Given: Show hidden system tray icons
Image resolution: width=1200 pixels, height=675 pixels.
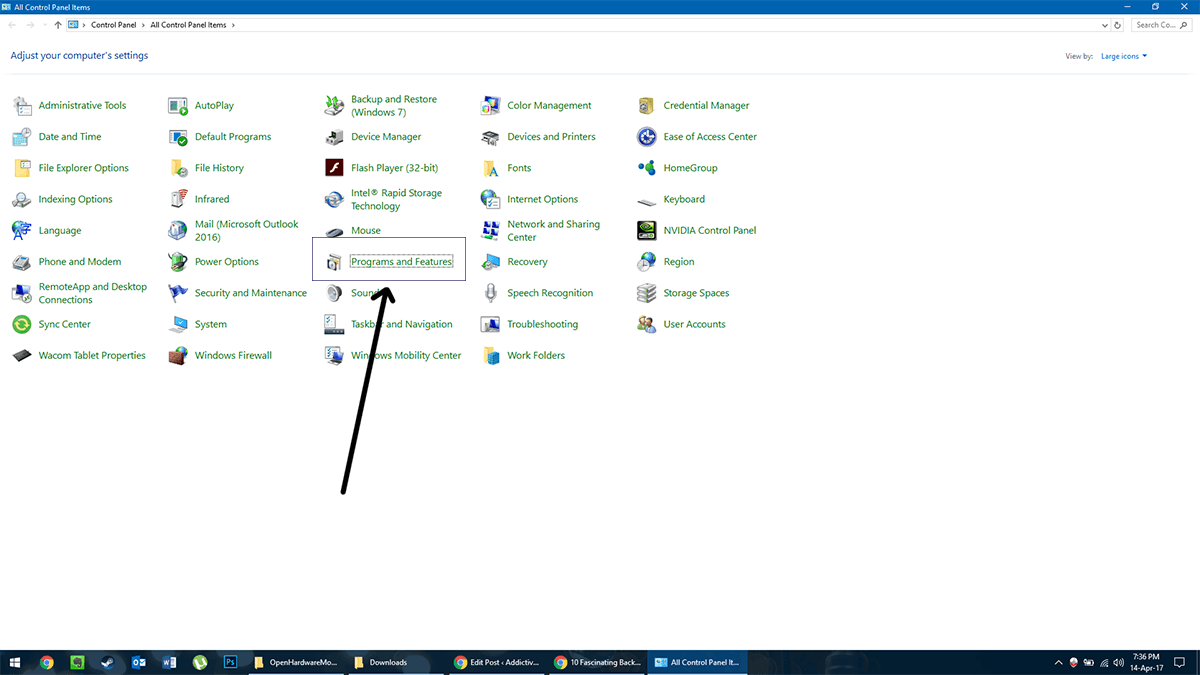Looking at the screenshot, I should tap(1059, 662).
